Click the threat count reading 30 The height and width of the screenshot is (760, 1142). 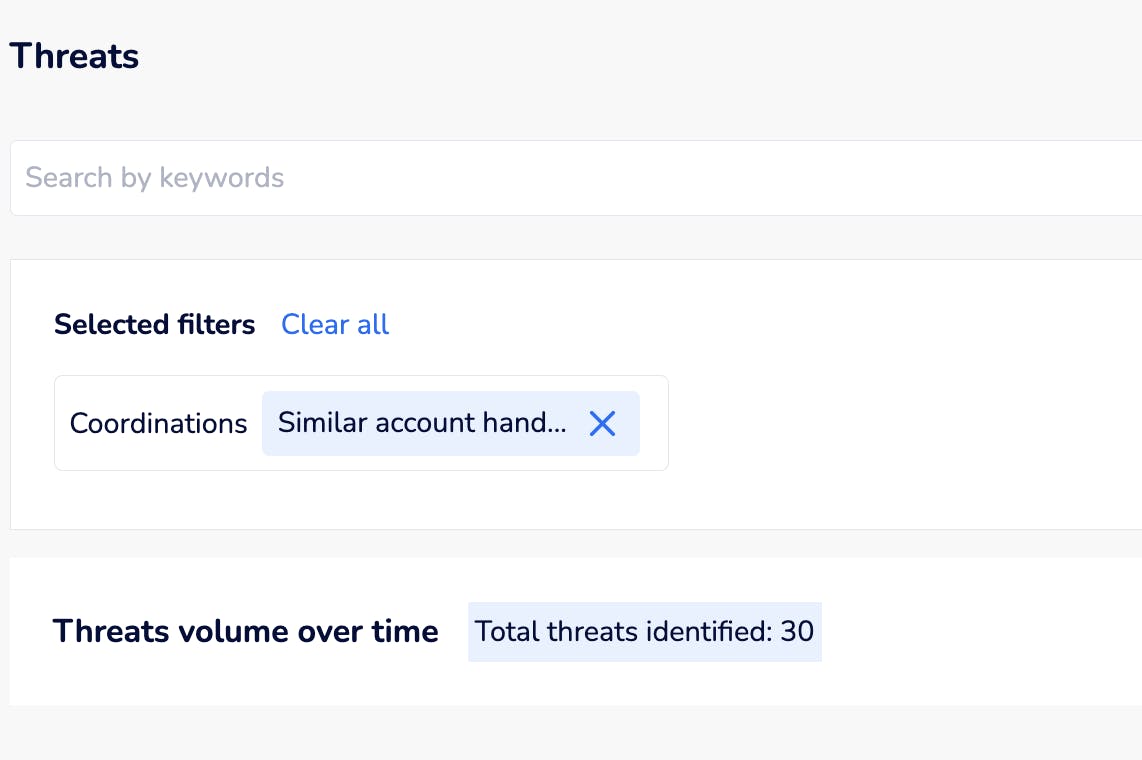click(797, 632)
